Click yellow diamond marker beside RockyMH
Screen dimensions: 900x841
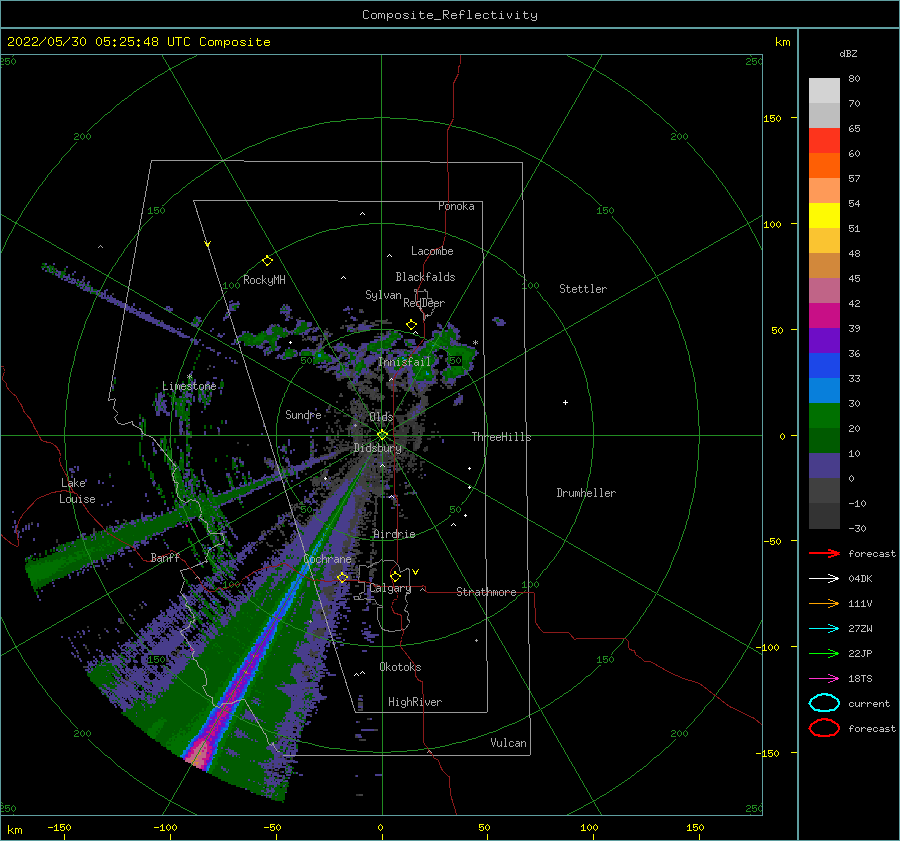(267, 261)
